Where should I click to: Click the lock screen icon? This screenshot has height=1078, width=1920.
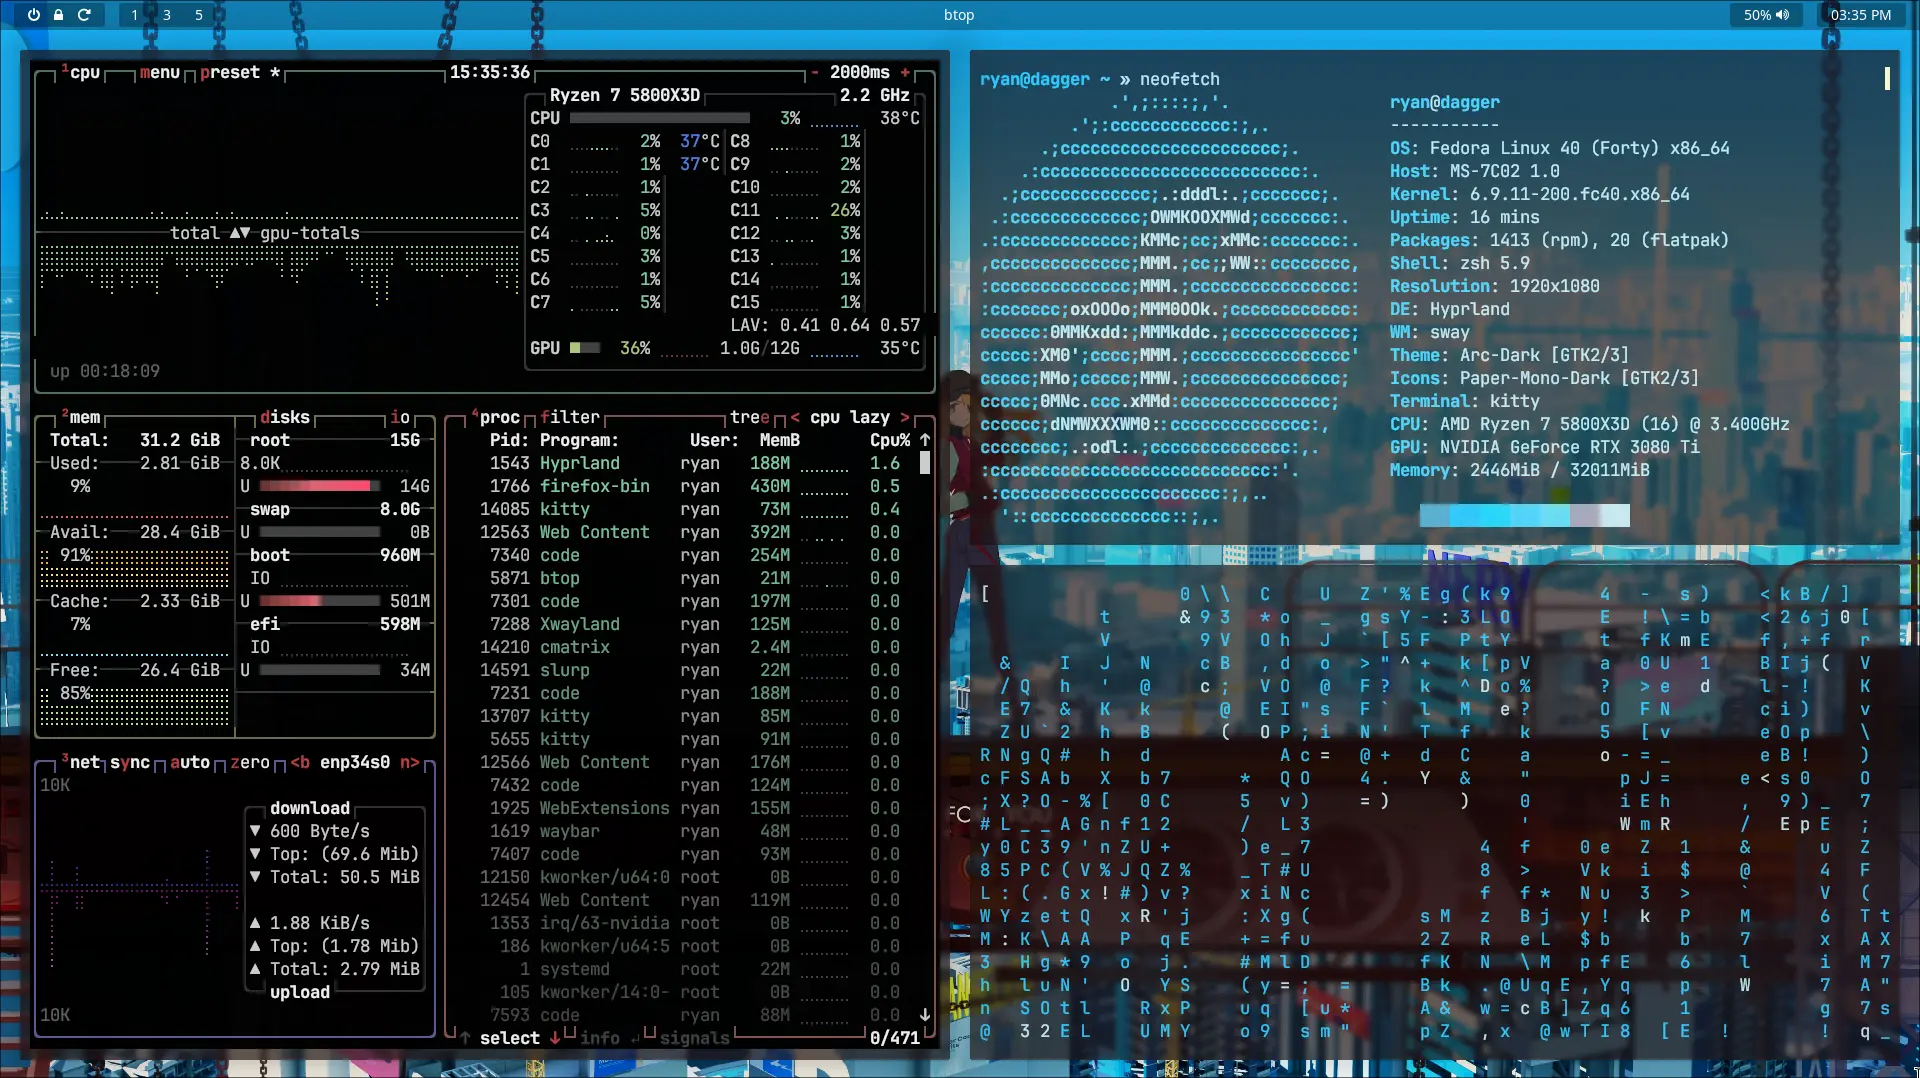tap(59, 15)
